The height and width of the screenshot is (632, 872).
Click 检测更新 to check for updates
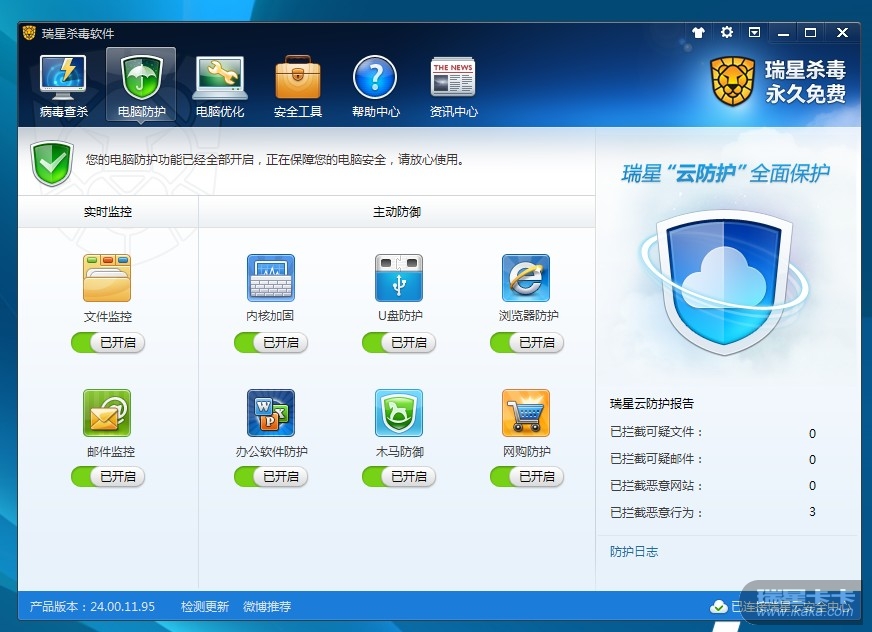point(205,606)
